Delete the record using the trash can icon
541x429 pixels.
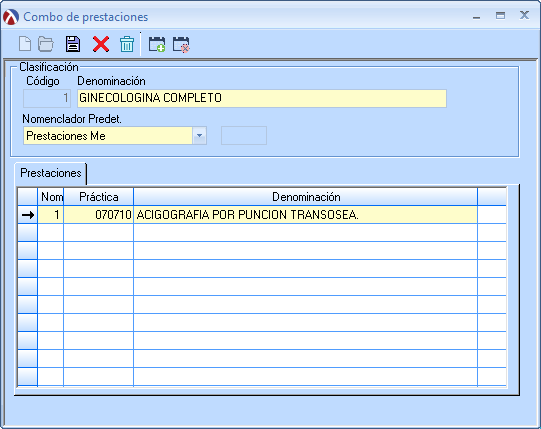[127, 44]
